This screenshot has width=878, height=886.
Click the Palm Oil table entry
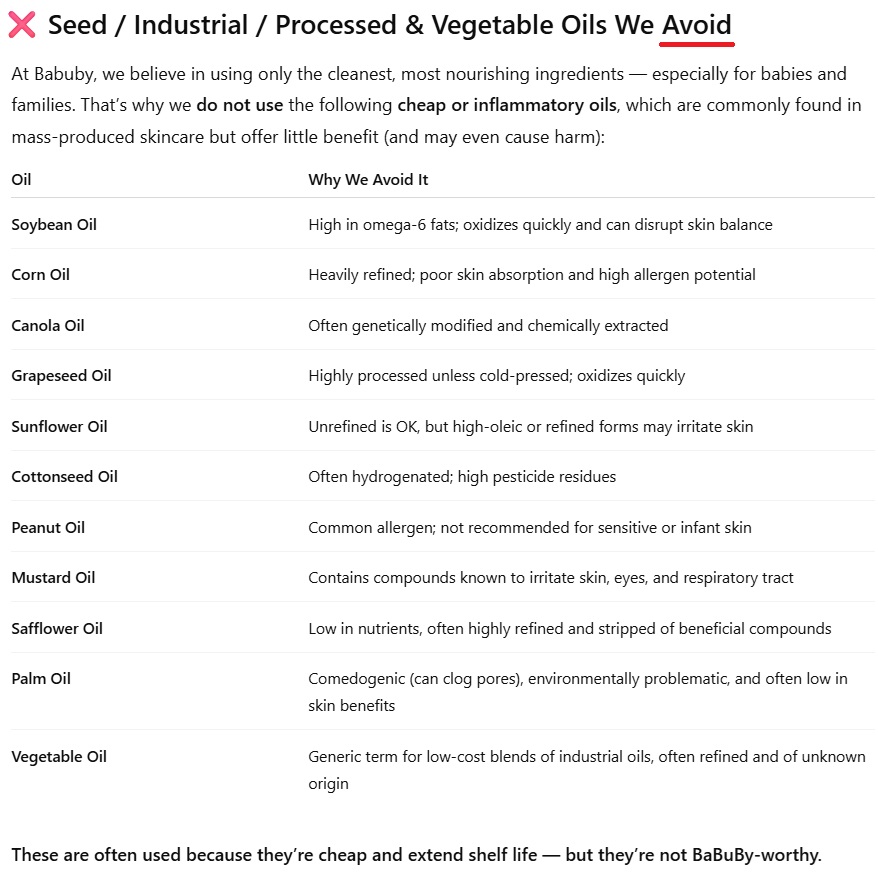[41, 679]
